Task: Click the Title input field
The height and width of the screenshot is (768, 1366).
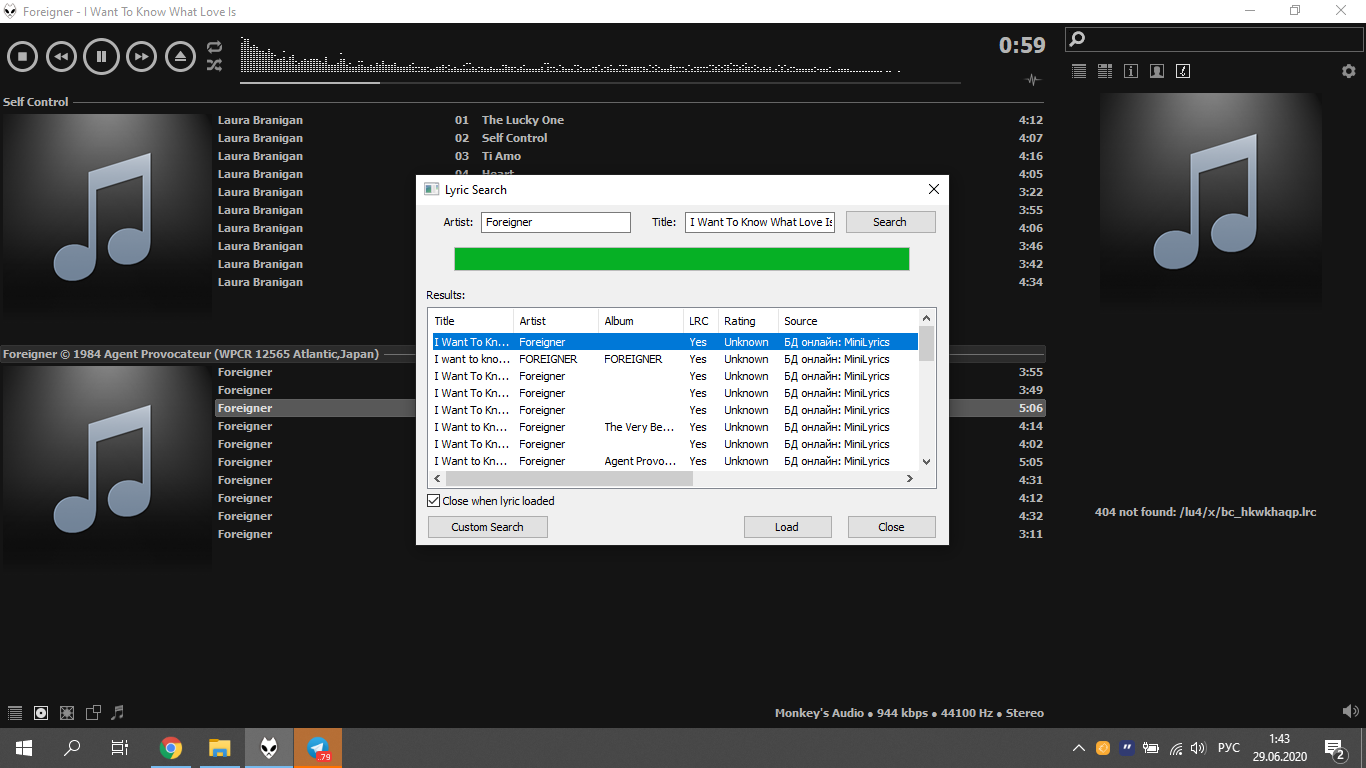Action: pyautogui.click(x=760, y=222)
